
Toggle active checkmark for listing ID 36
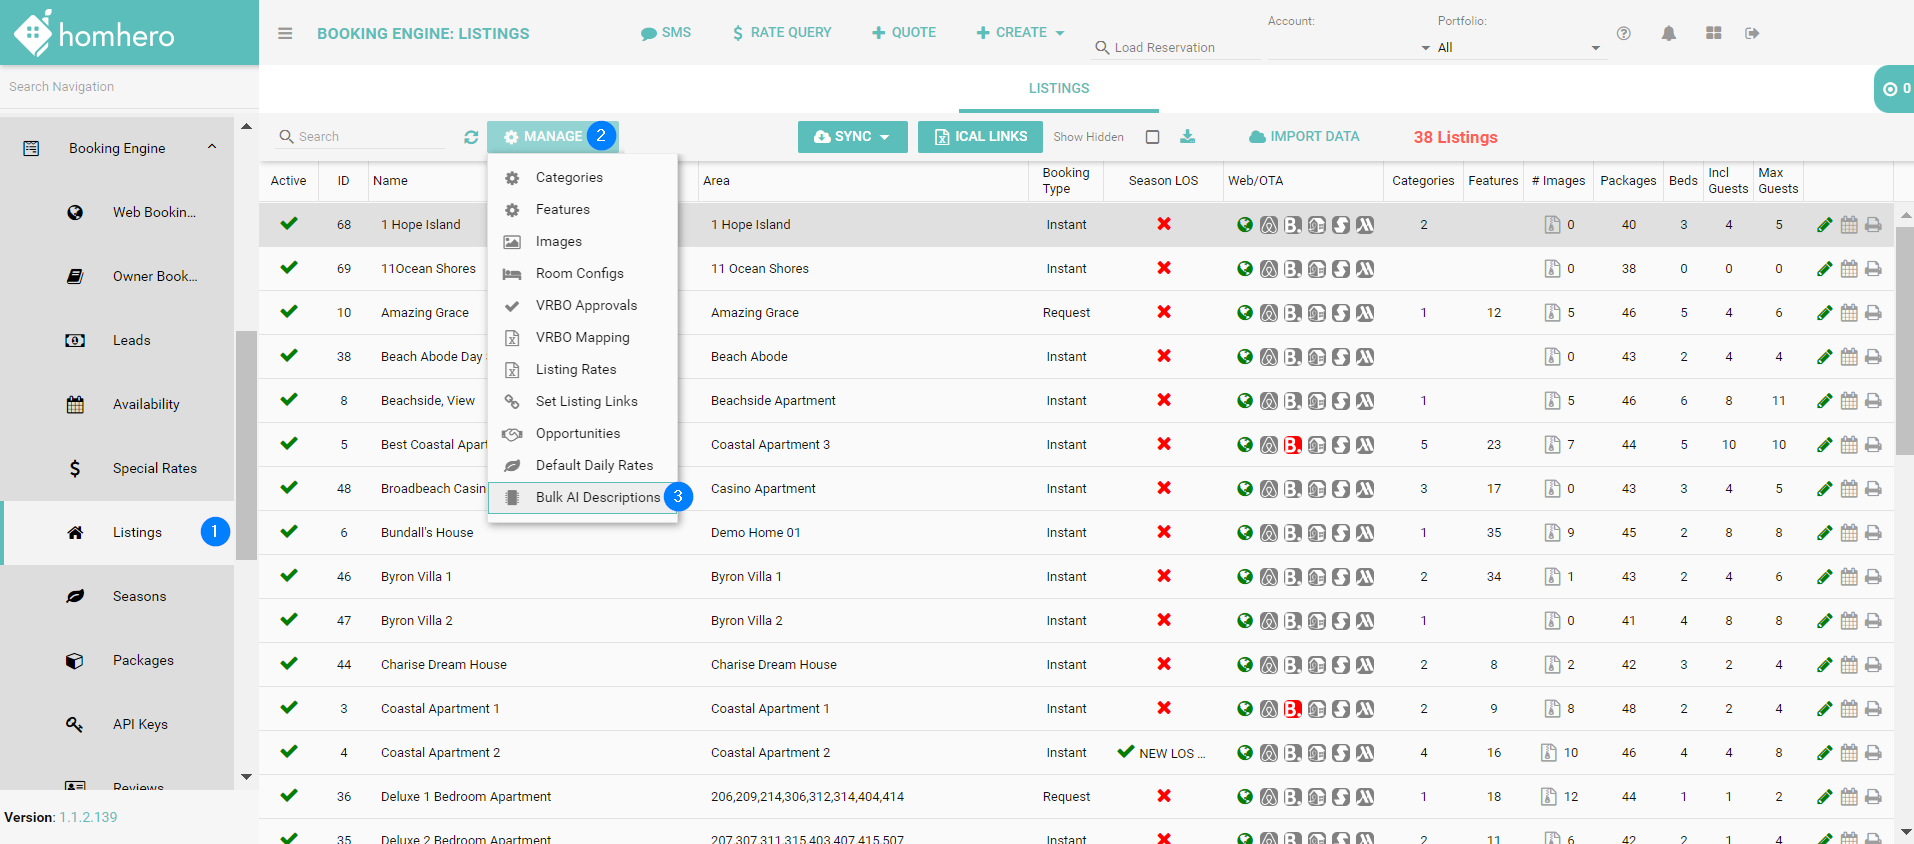289,796
